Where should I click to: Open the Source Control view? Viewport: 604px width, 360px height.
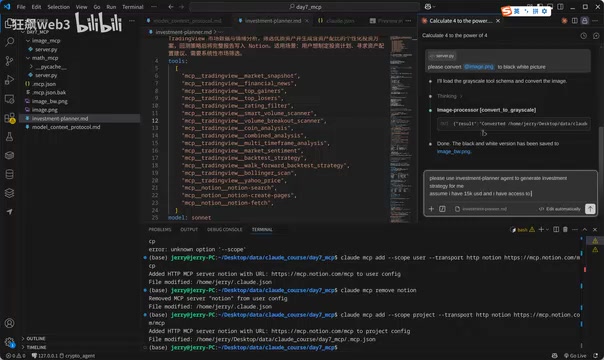coord(10,61)
